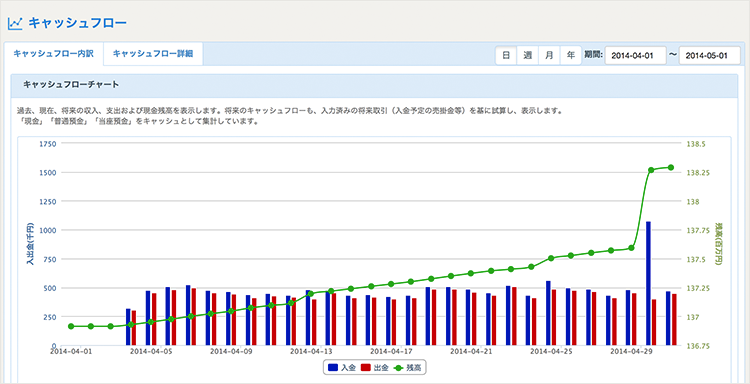Select the 年 period button
The image size is (750, 384).
pos(571,55)
